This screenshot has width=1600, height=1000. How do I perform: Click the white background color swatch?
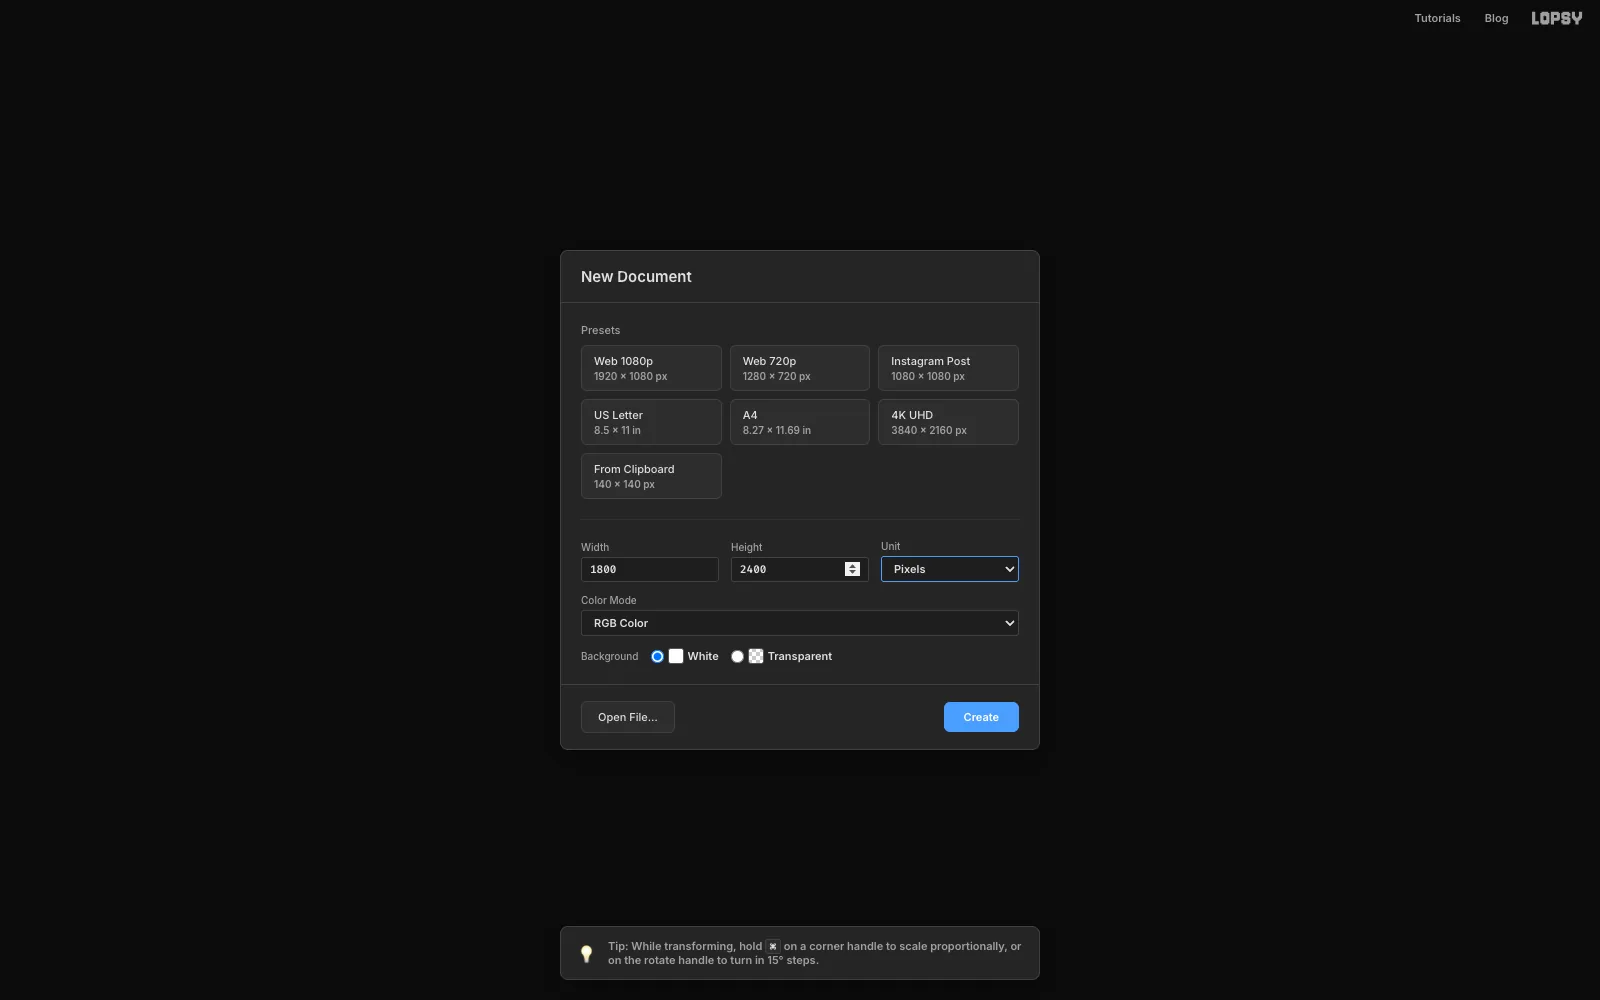pos(676,656)
